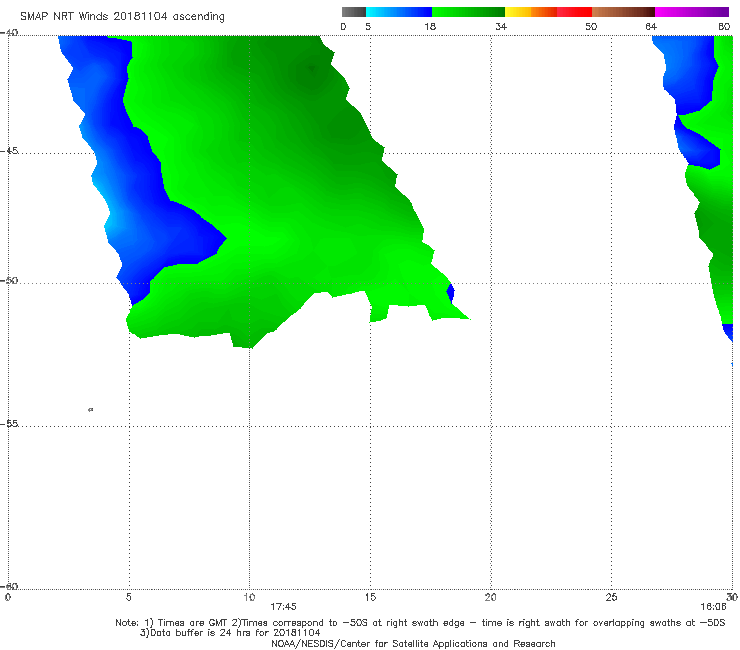Click the '34' label under the color bar
Image resolution: width=740 pixels, height=650 pixels.
tap(501, 27)
